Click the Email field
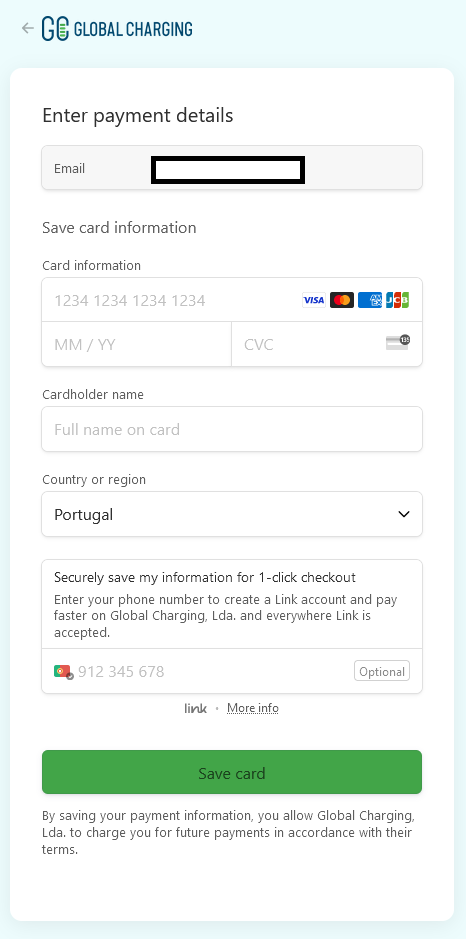 232,168
